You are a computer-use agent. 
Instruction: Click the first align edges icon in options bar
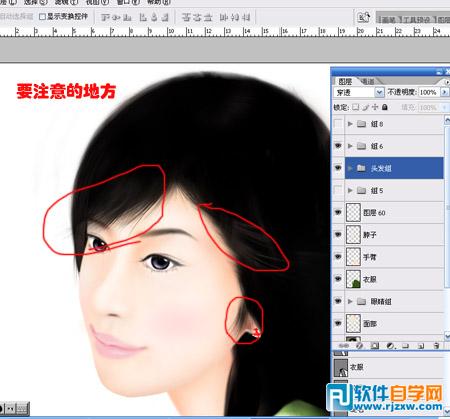click(105, 17)
